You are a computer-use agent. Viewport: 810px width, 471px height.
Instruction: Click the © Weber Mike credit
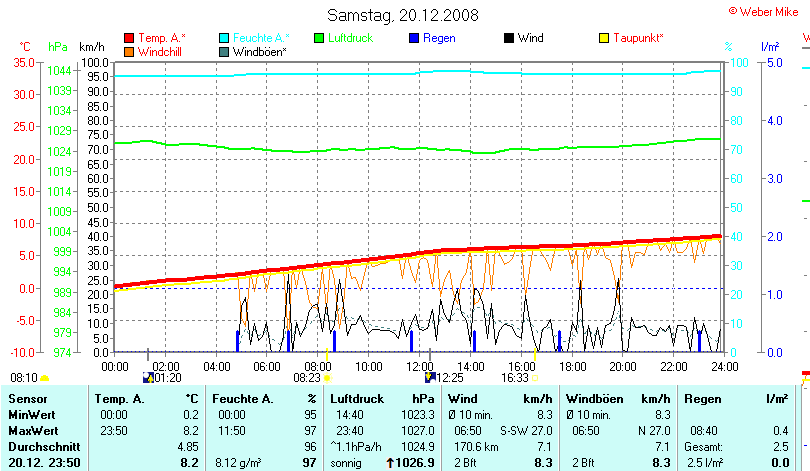click(764, 12)
